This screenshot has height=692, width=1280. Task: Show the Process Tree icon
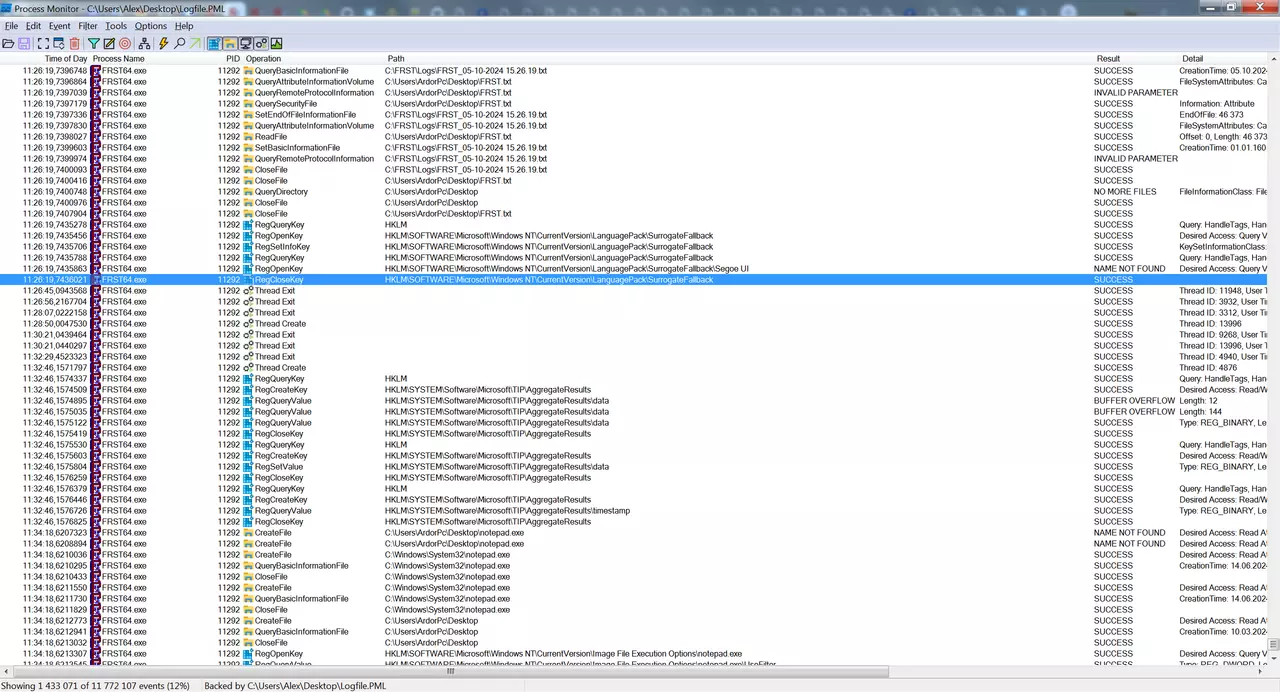(145, 44)
